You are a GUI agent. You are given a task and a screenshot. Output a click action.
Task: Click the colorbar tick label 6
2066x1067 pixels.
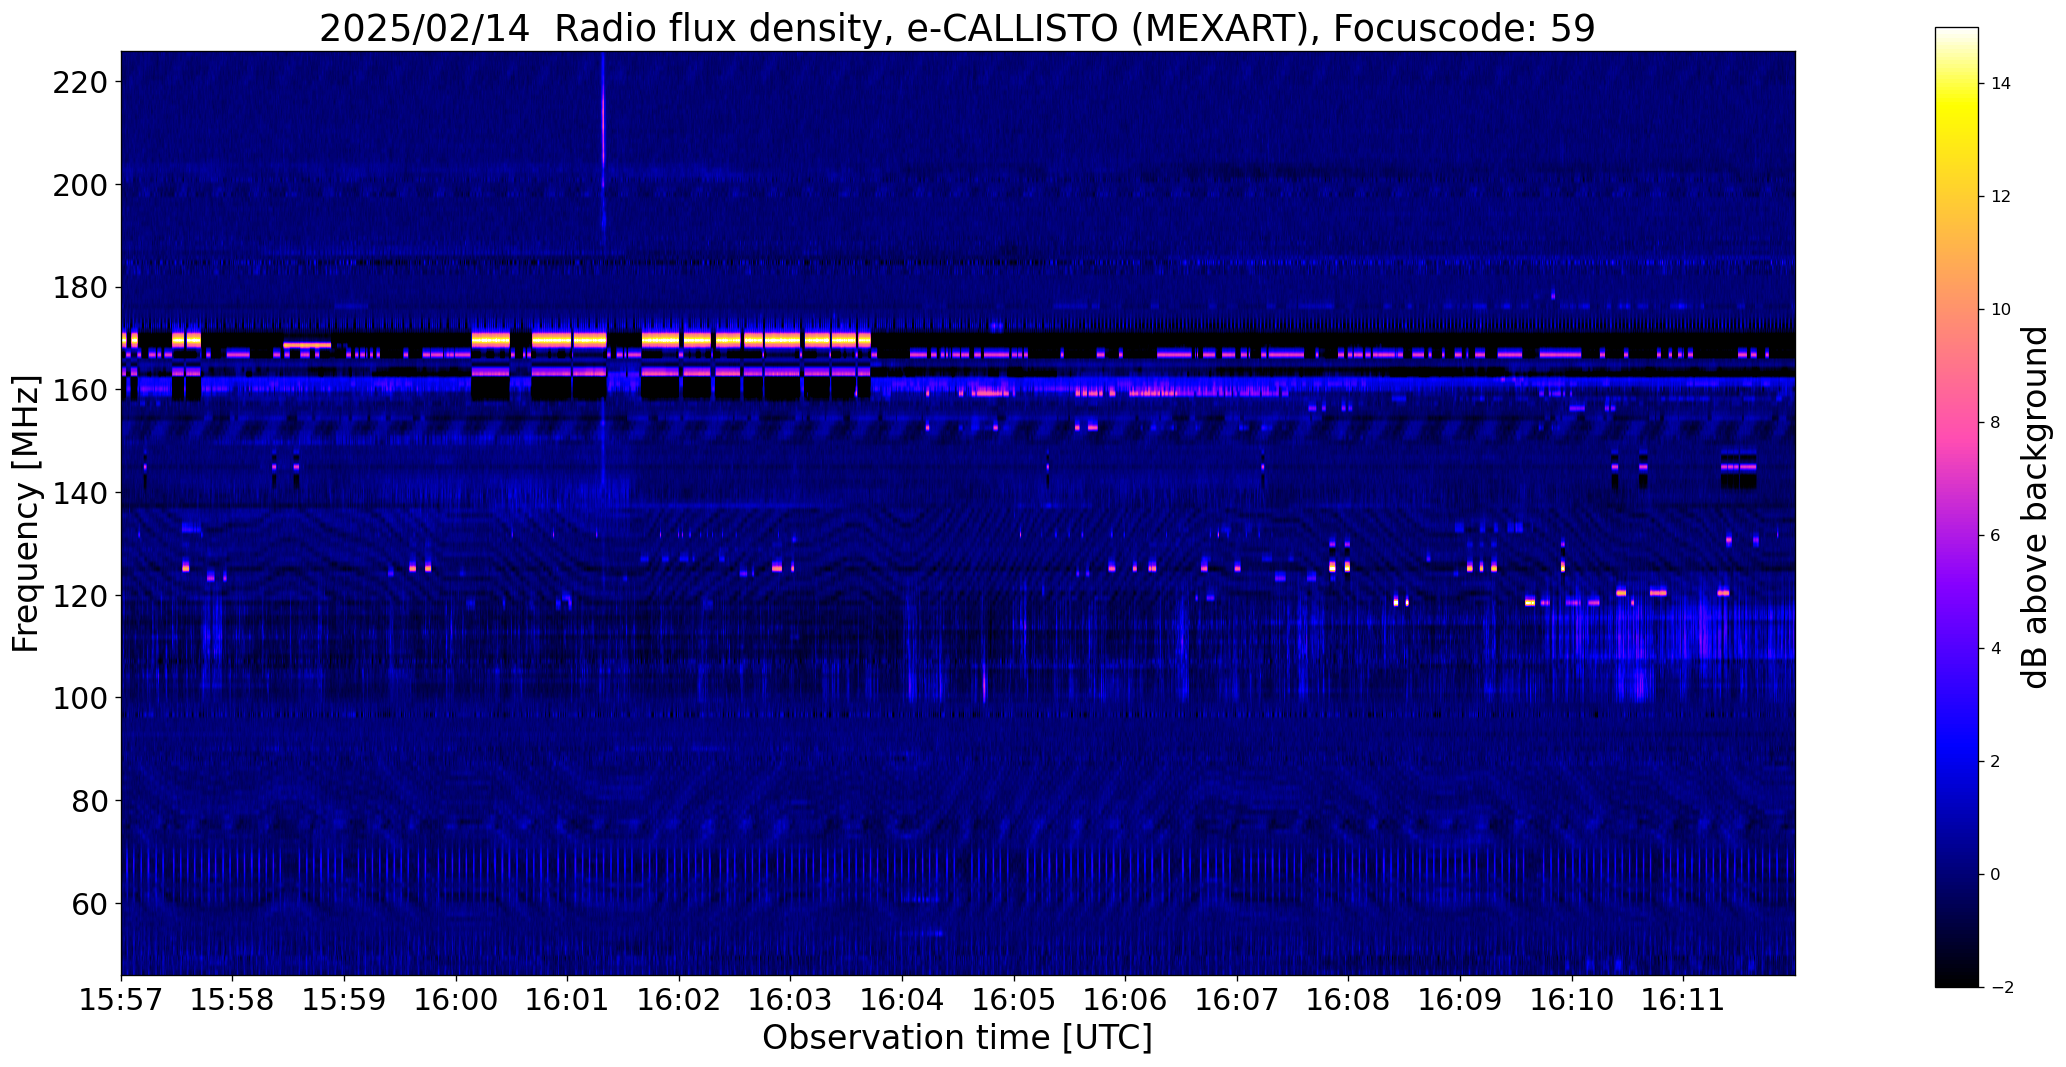1995,536
